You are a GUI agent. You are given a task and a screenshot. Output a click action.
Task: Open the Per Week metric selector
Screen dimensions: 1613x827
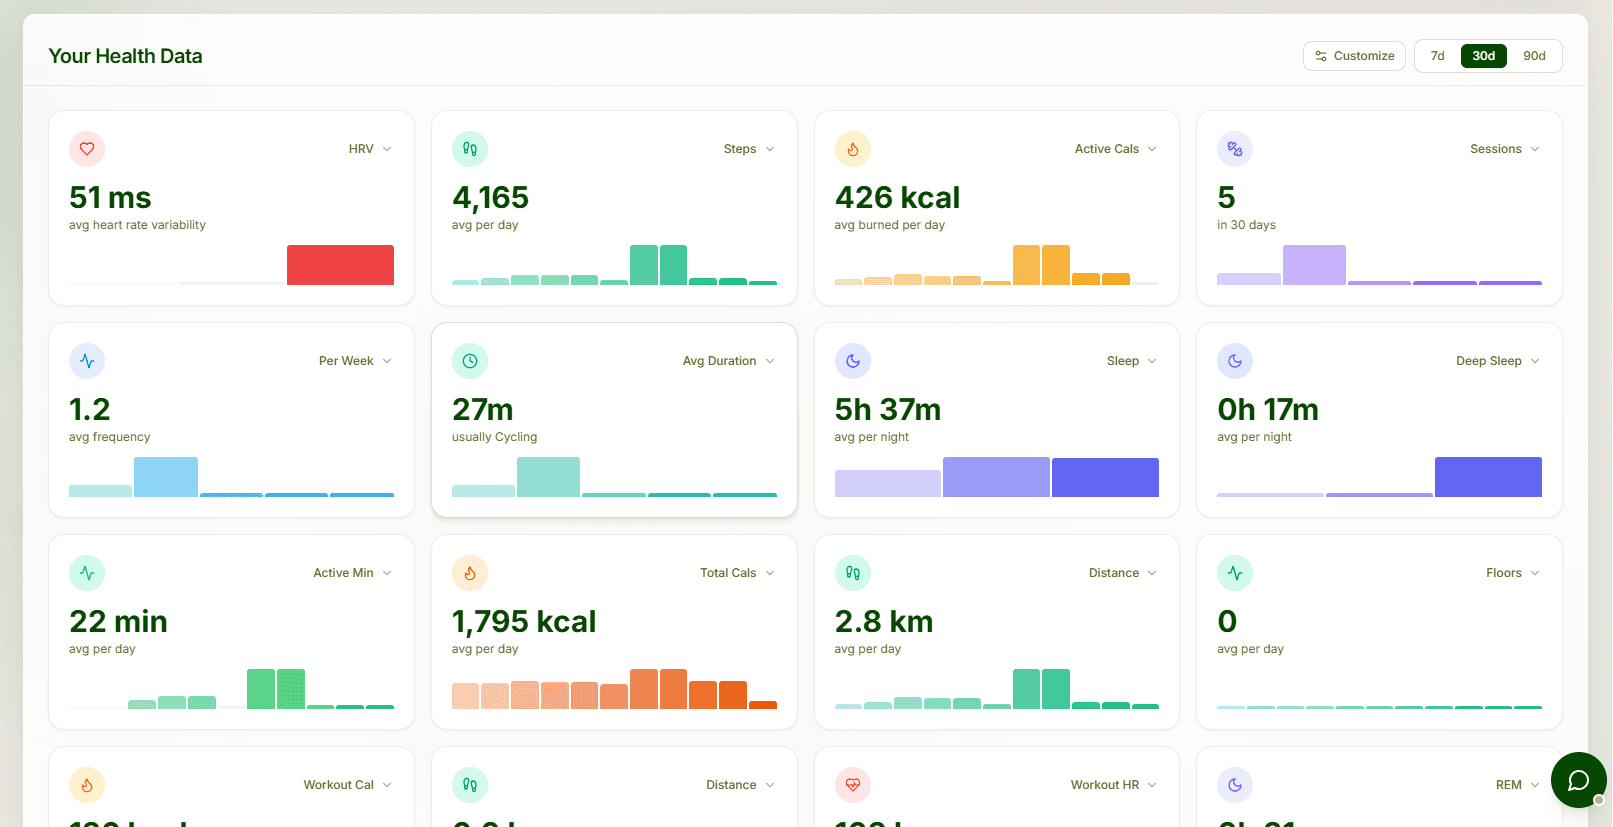pos(355,361)
